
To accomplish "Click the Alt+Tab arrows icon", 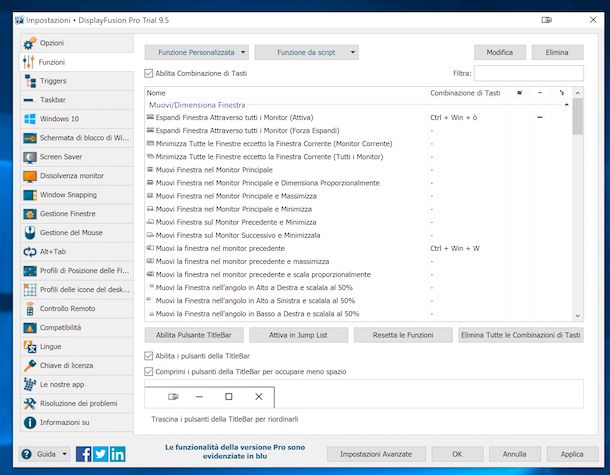I will (30, 252).
